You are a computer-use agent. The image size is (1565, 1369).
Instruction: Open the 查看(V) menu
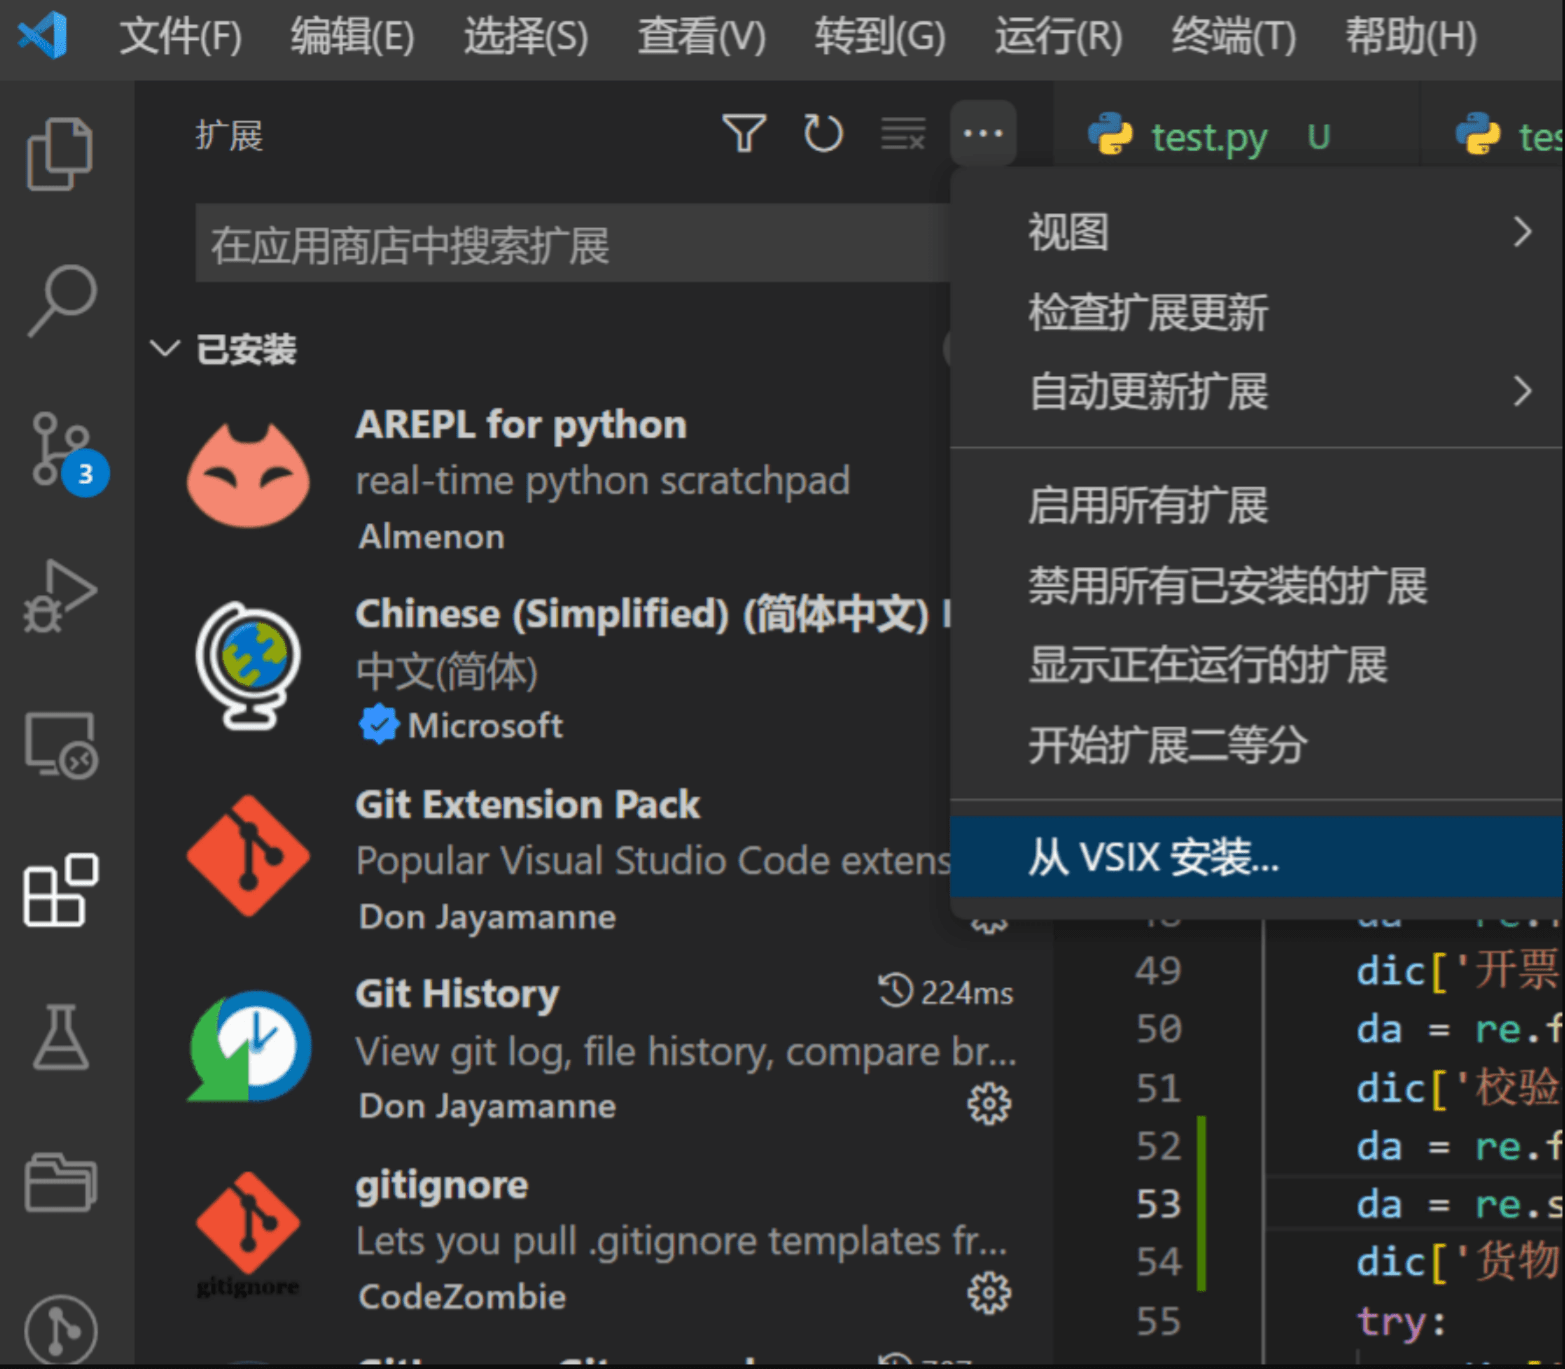[702, 37]
